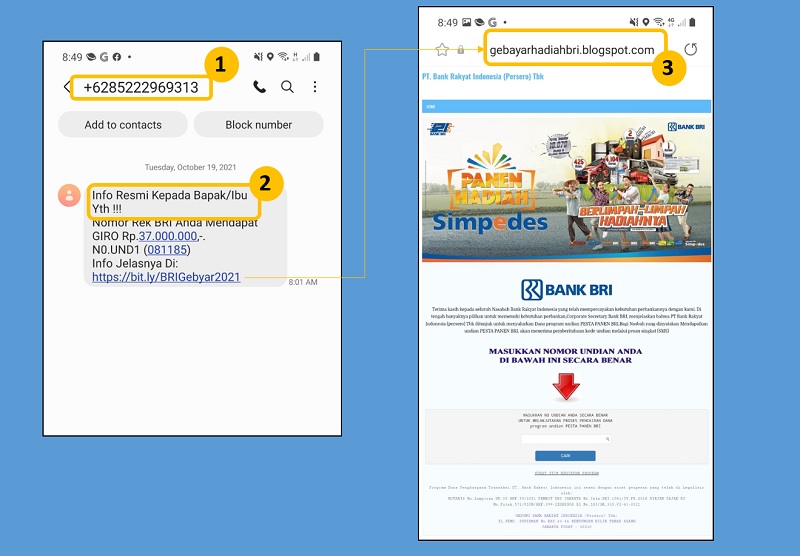Tap the Panen Hadiah Simpedes banner image
This screenshot has width=800, height=556.
566,190
